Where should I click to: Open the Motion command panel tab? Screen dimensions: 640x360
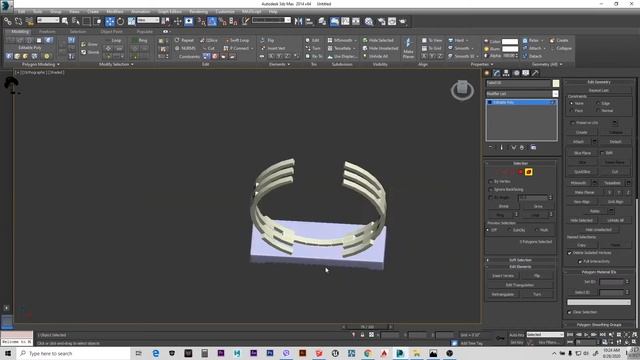point(516,73)
